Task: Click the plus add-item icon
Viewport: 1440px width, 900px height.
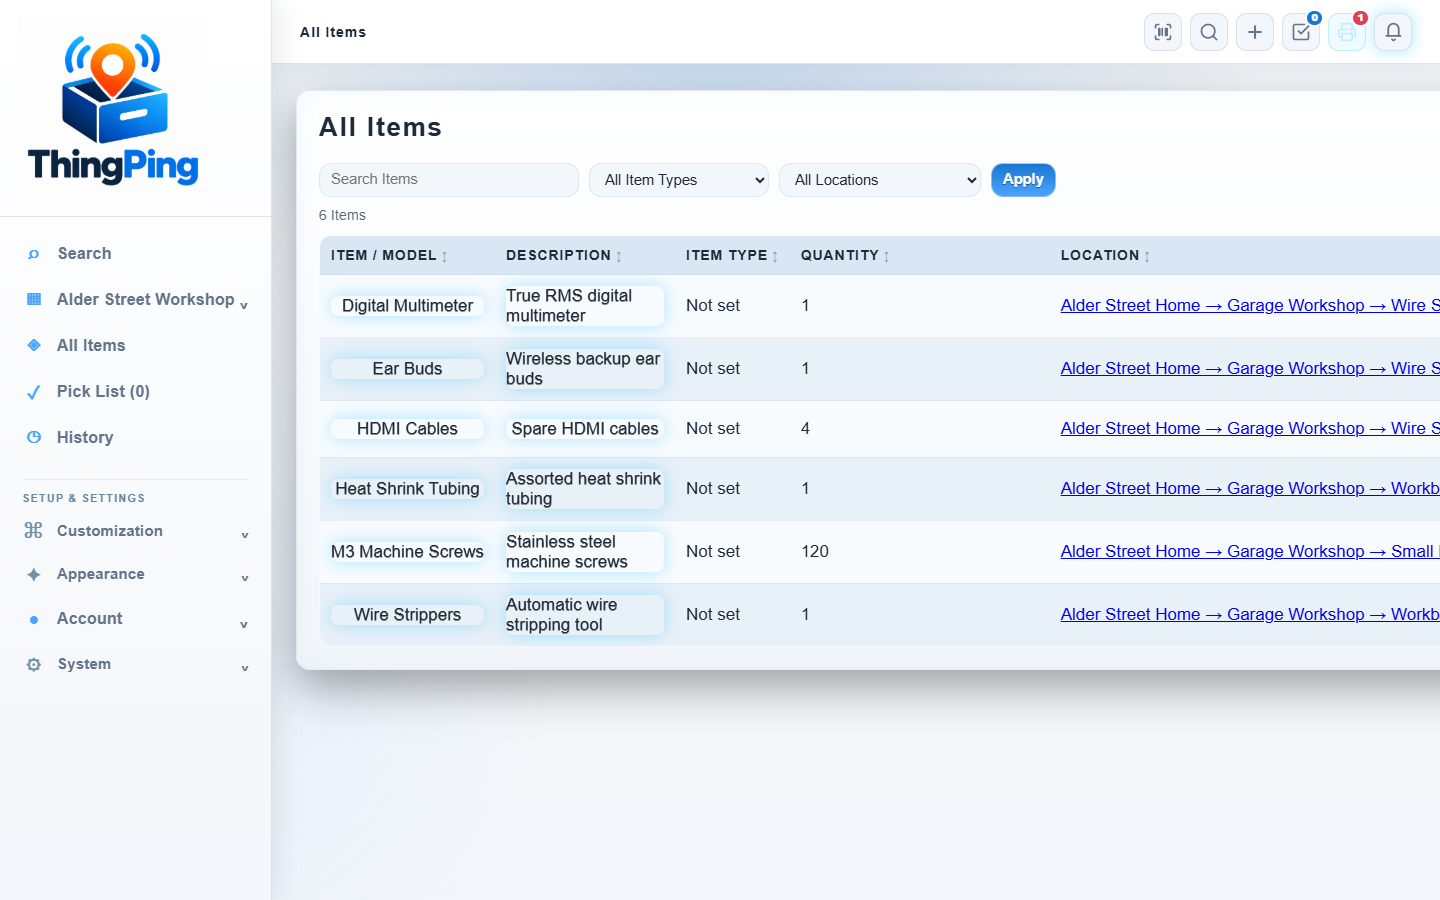Action: click(x=1255, y=32)
